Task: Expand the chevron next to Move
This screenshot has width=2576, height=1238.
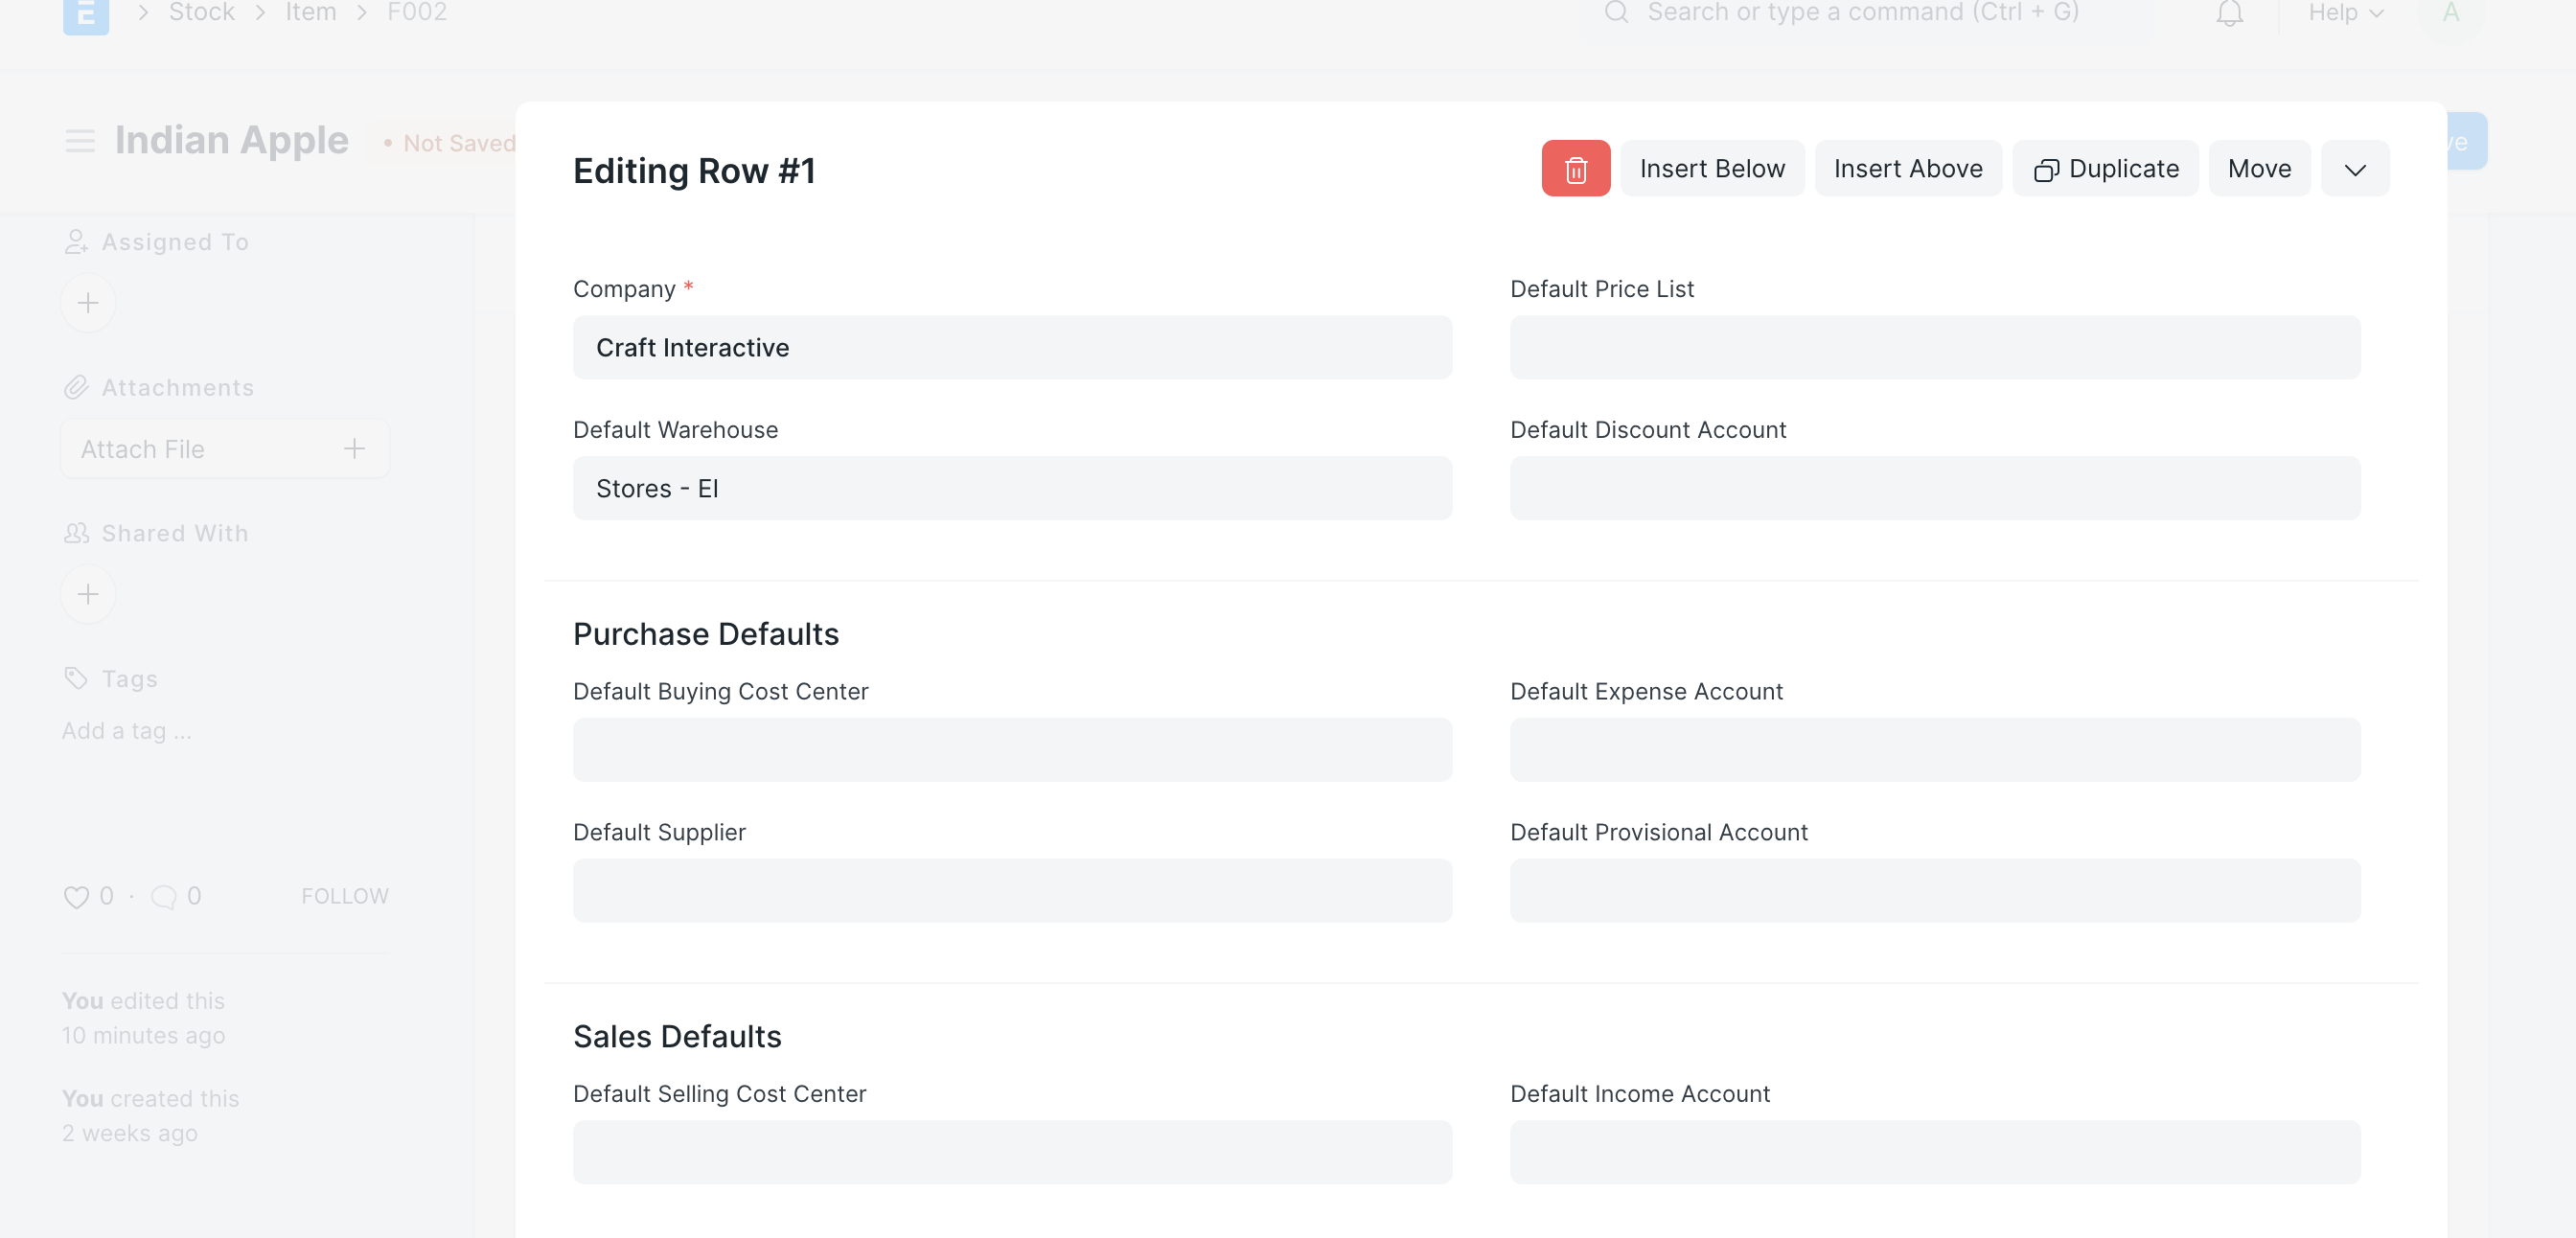Action: 2354,168
